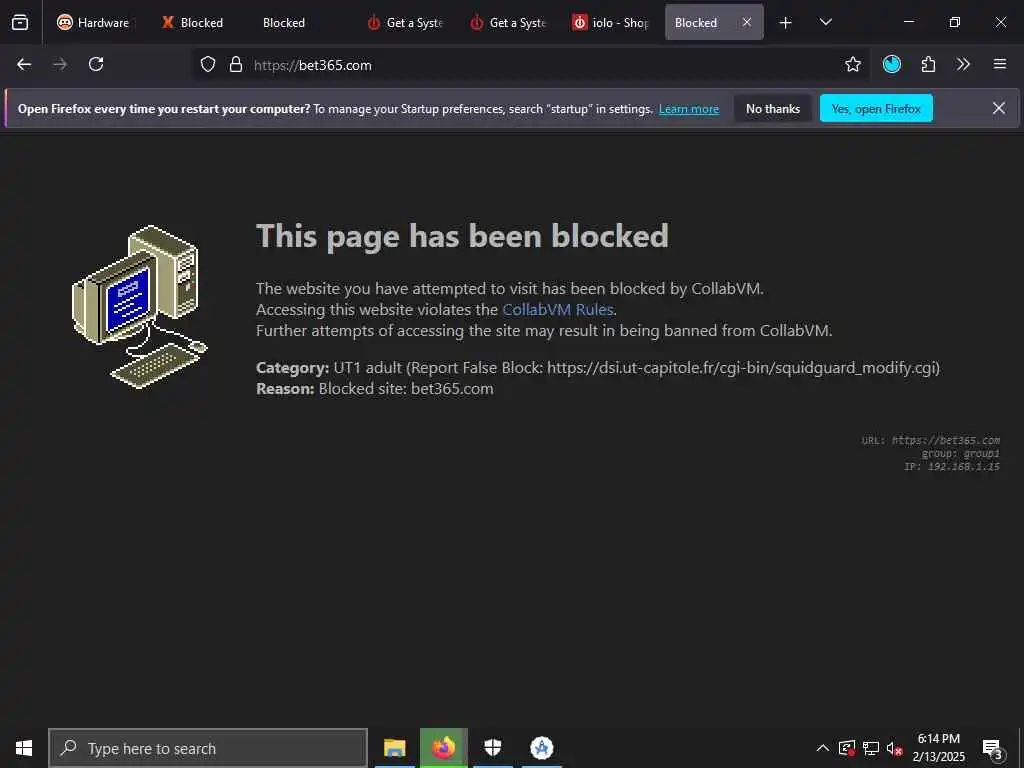The width and height of the screenshot is (1024, 768).
Task: Open the Firefox View icon
Action: point(20,22)
